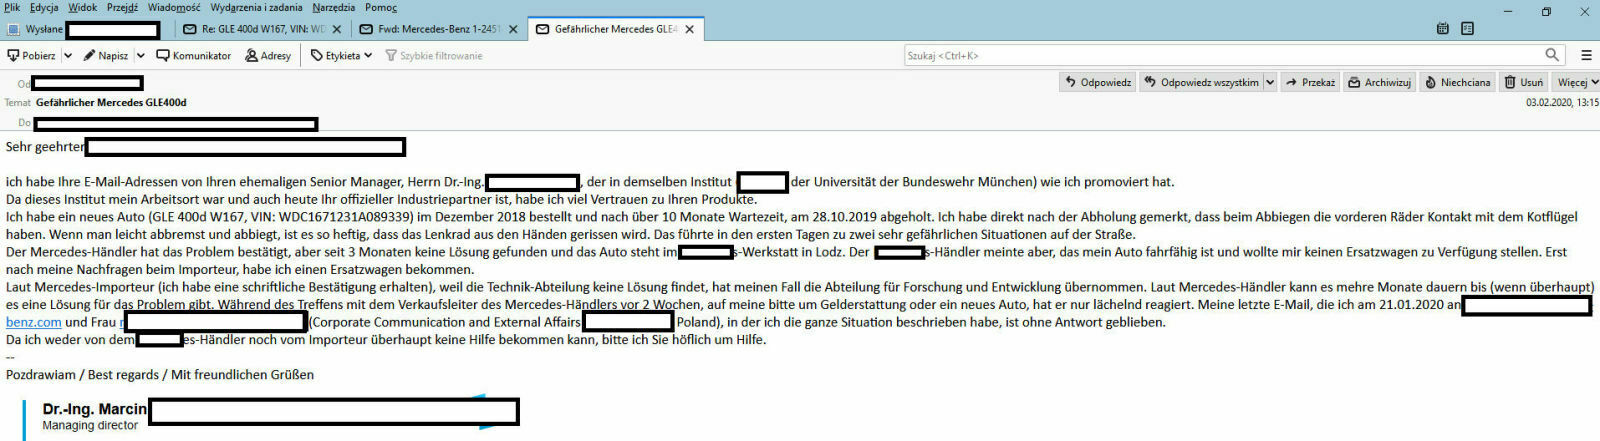Close the 'Fwd: Mercedes-Benz 1-2451' tab

[513, 29]
